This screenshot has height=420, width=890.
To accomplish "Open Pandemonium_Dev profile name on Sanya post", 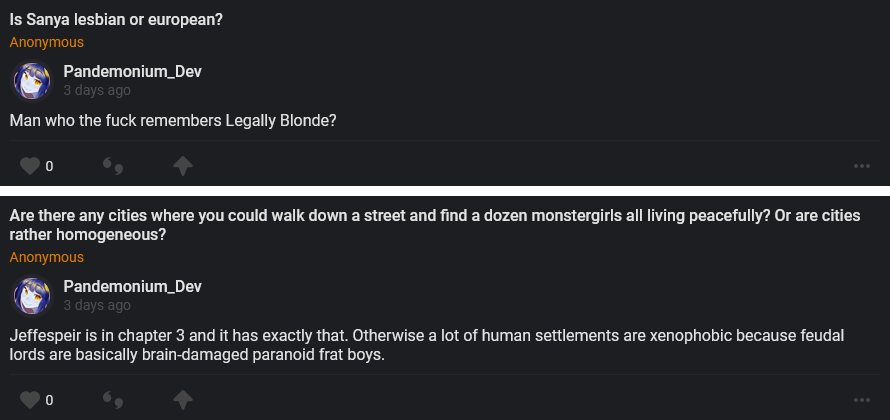I will pos(132,71).
